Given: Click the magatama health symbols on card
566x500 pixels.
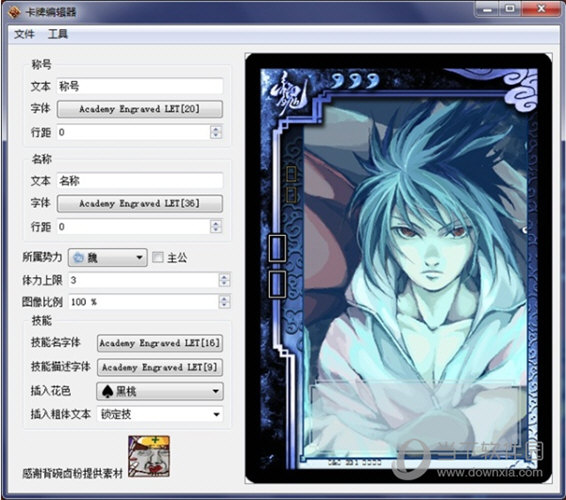Looking at the screenshot, I should pos(355,81).
